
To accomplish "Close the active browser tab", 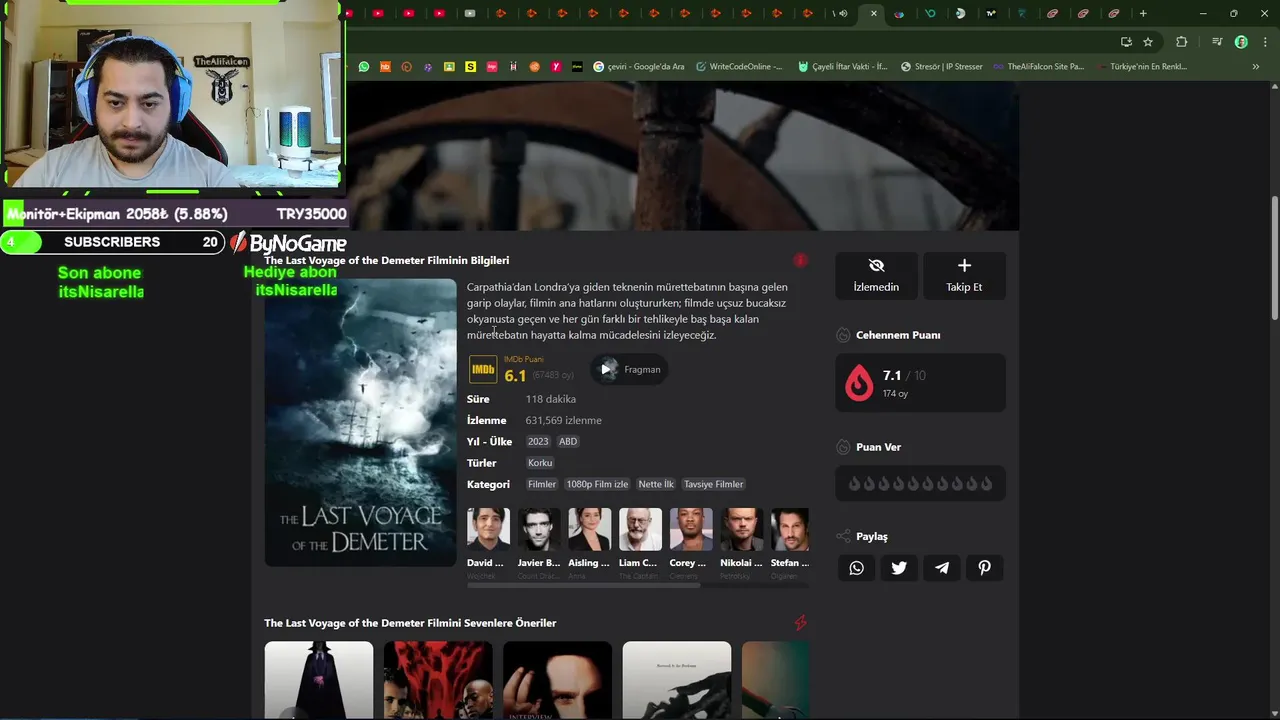I will [x=874, y=13].
